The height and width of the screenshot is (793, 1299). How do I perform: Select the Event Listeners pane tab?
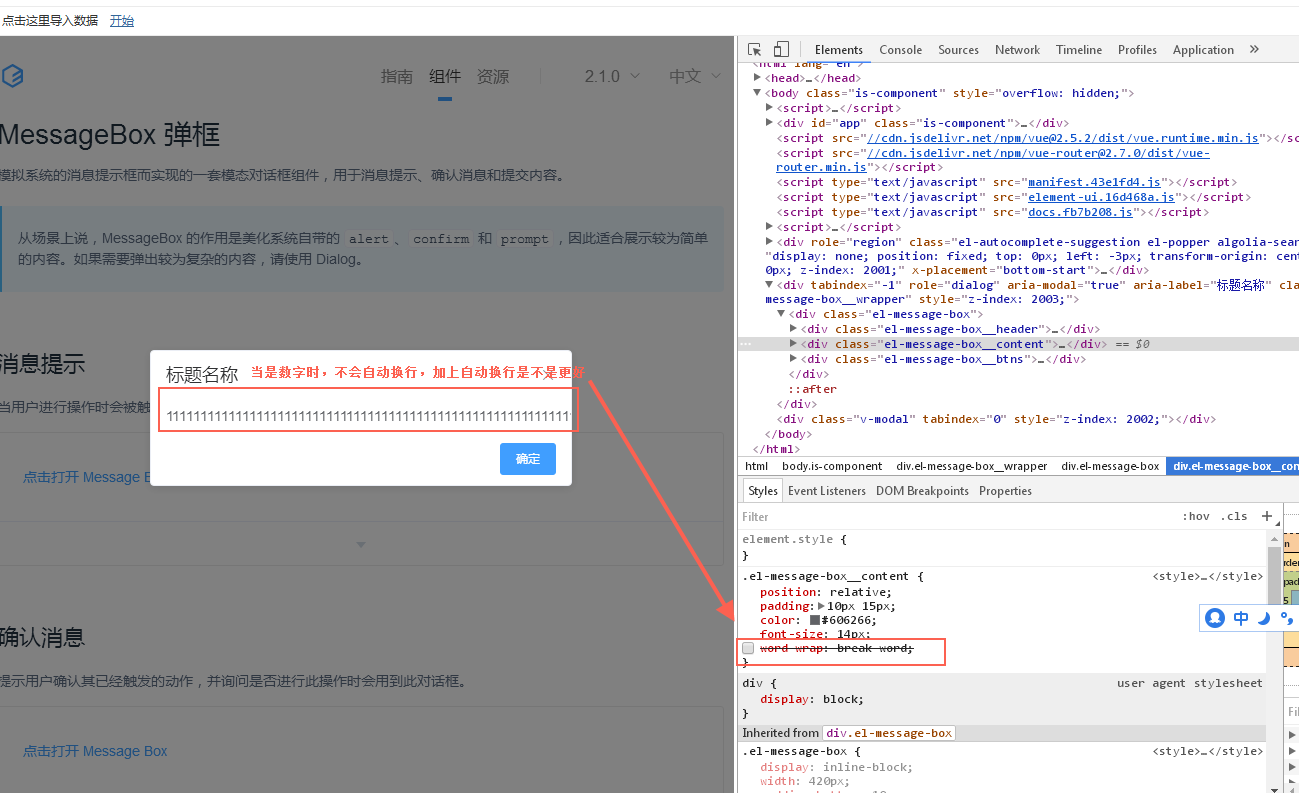827,491
